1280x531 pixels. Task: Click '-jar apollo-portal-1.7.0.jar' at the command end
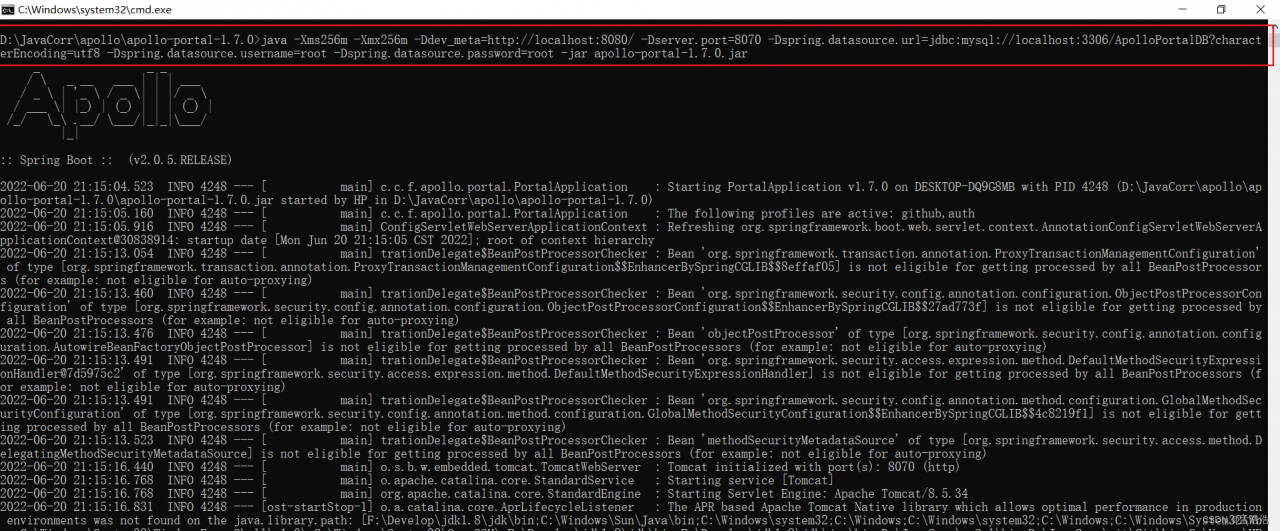tap(654, 53)
